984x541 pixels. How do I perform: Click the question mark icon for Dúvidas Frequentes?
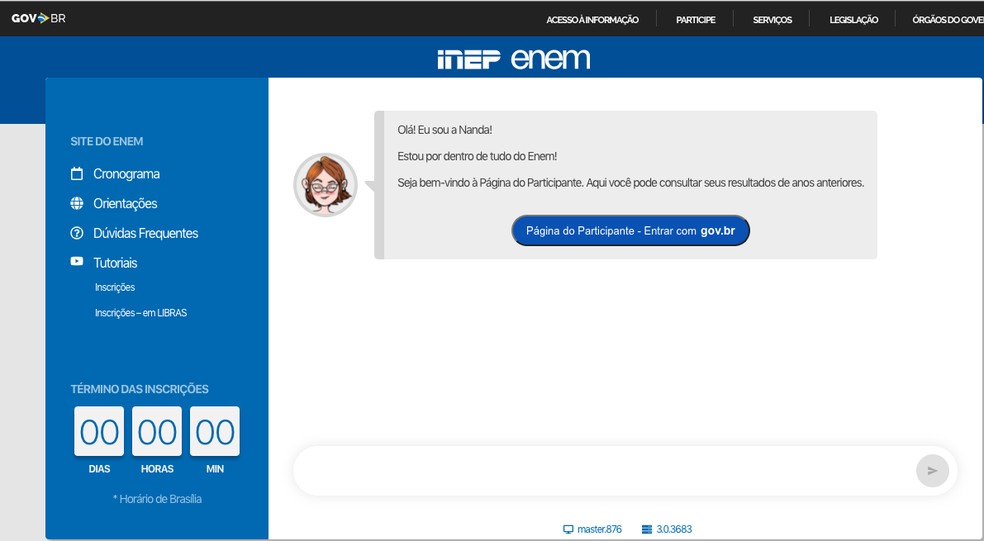click(x=77, y=233)
